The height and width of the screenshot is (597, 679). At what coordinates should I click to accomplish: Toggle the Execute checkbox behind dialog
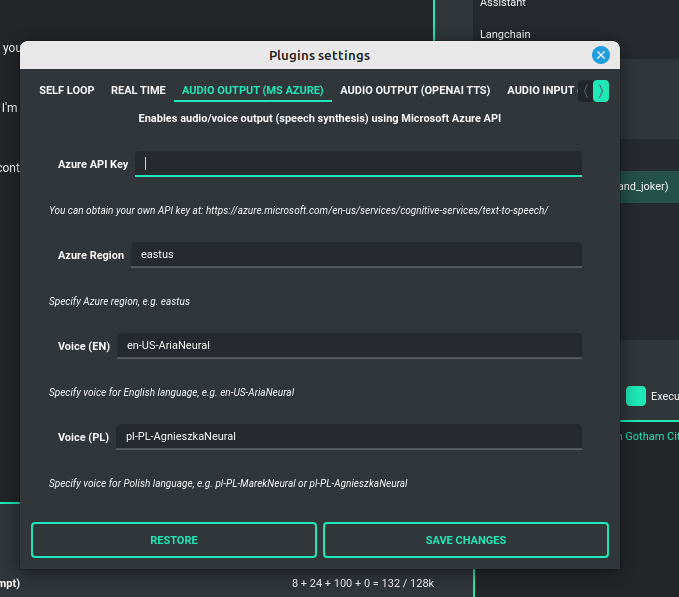coord(636,396)
